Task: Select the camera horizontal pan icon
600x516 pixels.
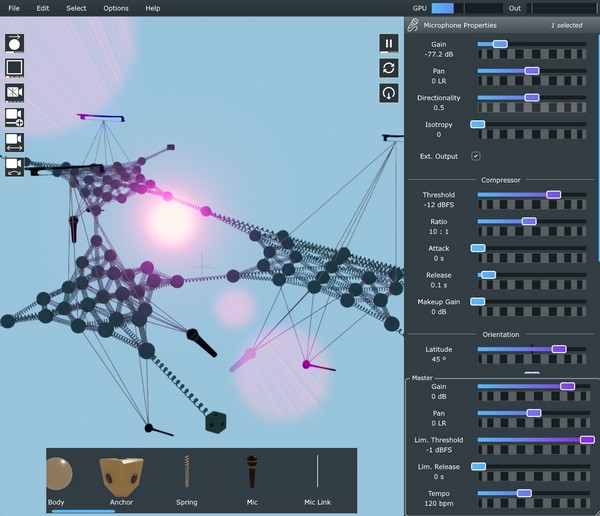Action: 14,141
